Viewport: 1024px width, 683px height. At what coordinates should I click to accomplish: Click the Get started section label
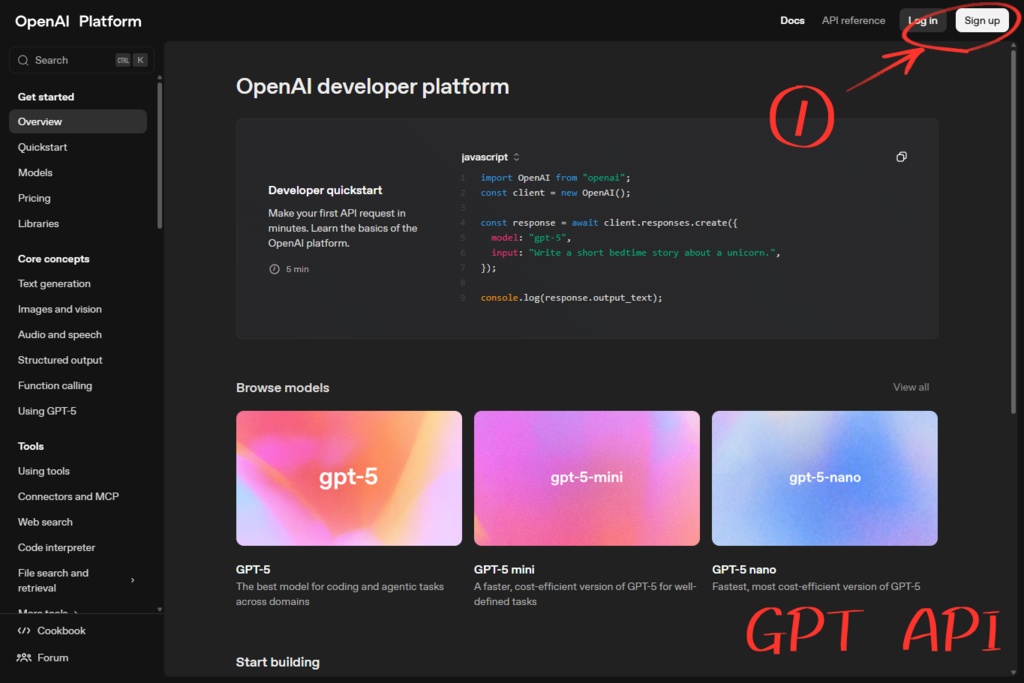pos(46,97)
